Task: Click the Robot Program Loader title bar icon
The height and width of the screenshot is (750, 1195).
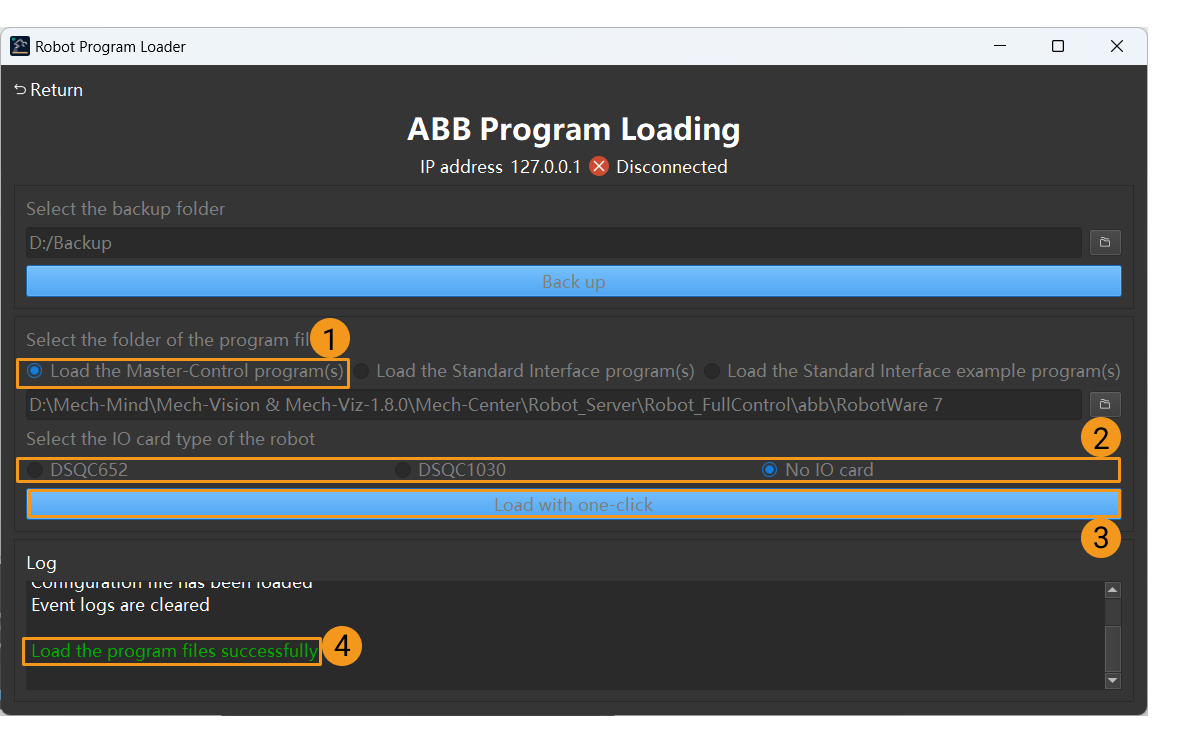Action: point(19,46)
